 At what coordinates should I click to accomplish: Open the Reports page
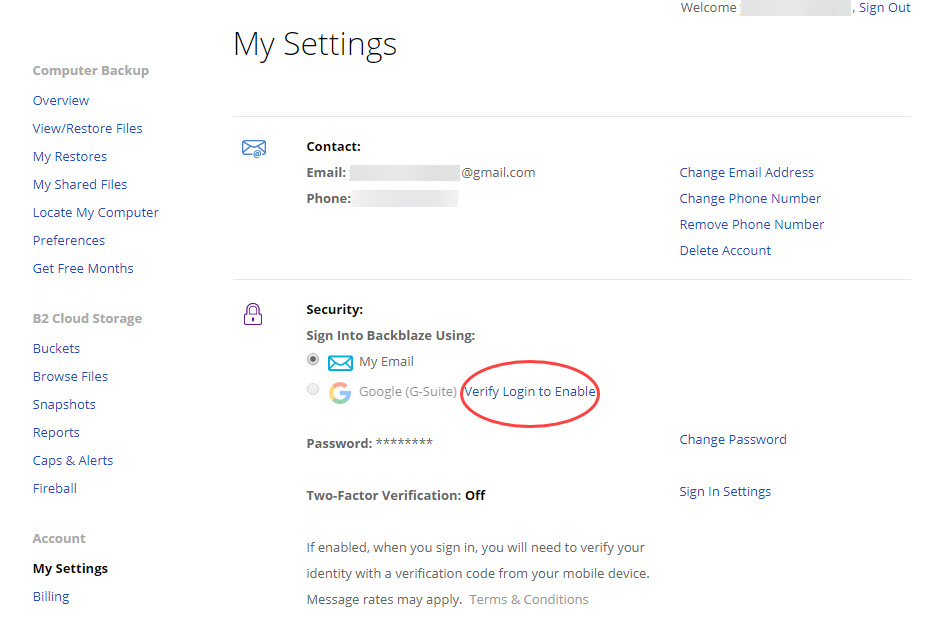point(56,433)
